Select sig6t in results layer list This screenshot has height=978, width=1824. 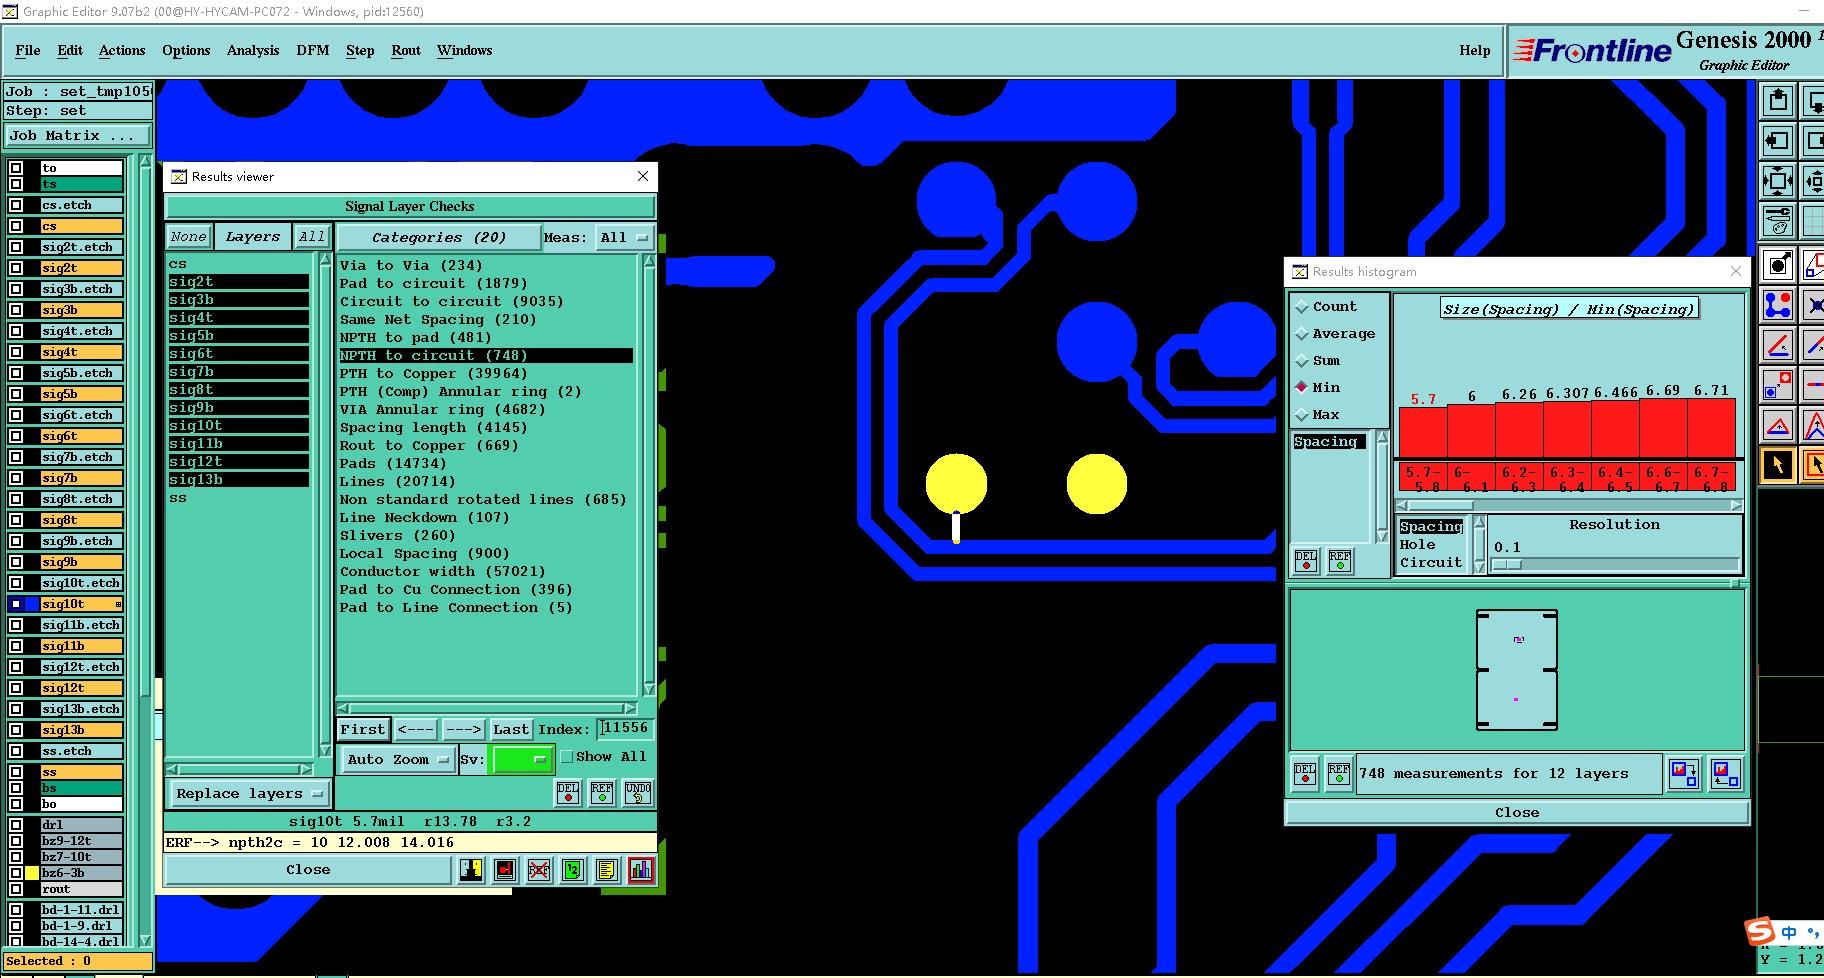click(x=239, y=354)
